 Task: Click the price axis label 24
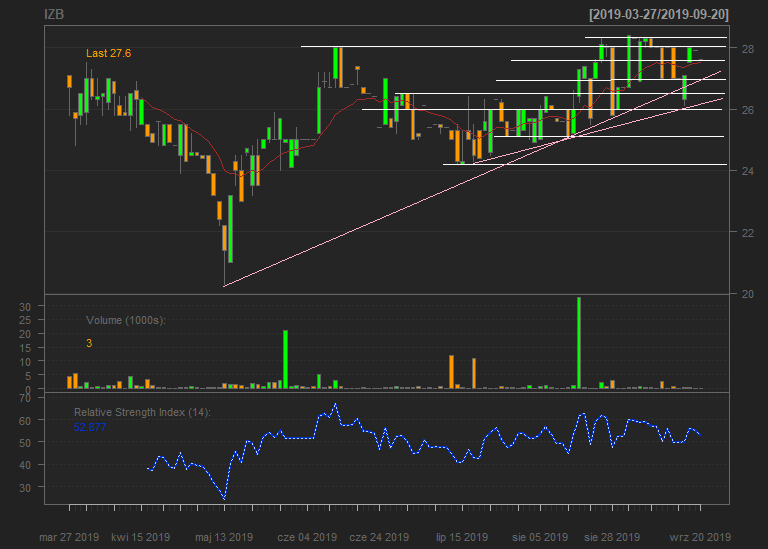747,171
